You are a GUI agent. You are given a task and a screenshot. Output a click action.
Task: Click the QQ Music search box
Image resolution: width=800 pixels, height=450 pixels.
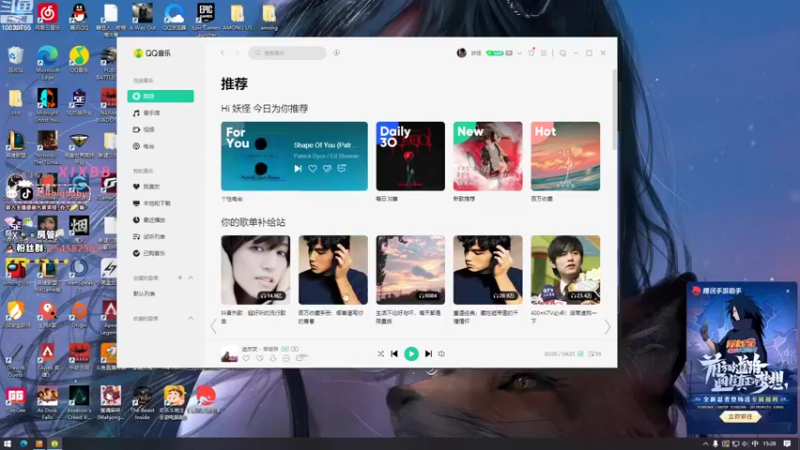(x=287, y=53)
